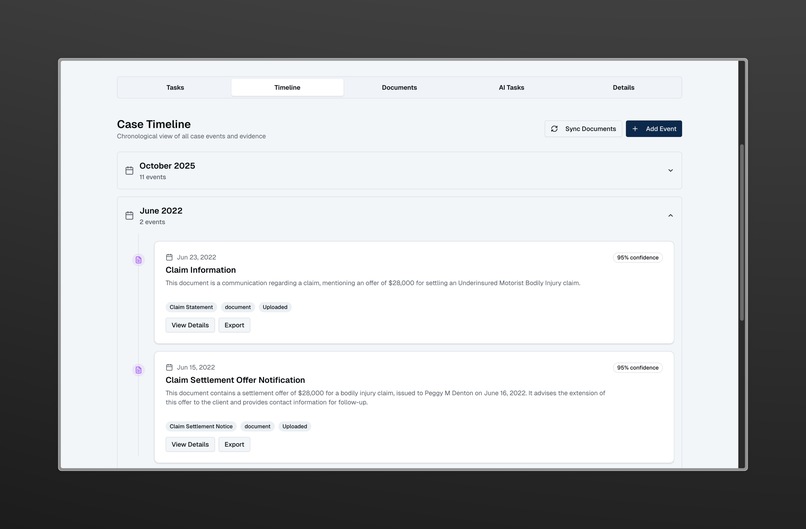Click the page vertical scrollbar thumb
The image size is (806, 529).
[x=742, y=232]
